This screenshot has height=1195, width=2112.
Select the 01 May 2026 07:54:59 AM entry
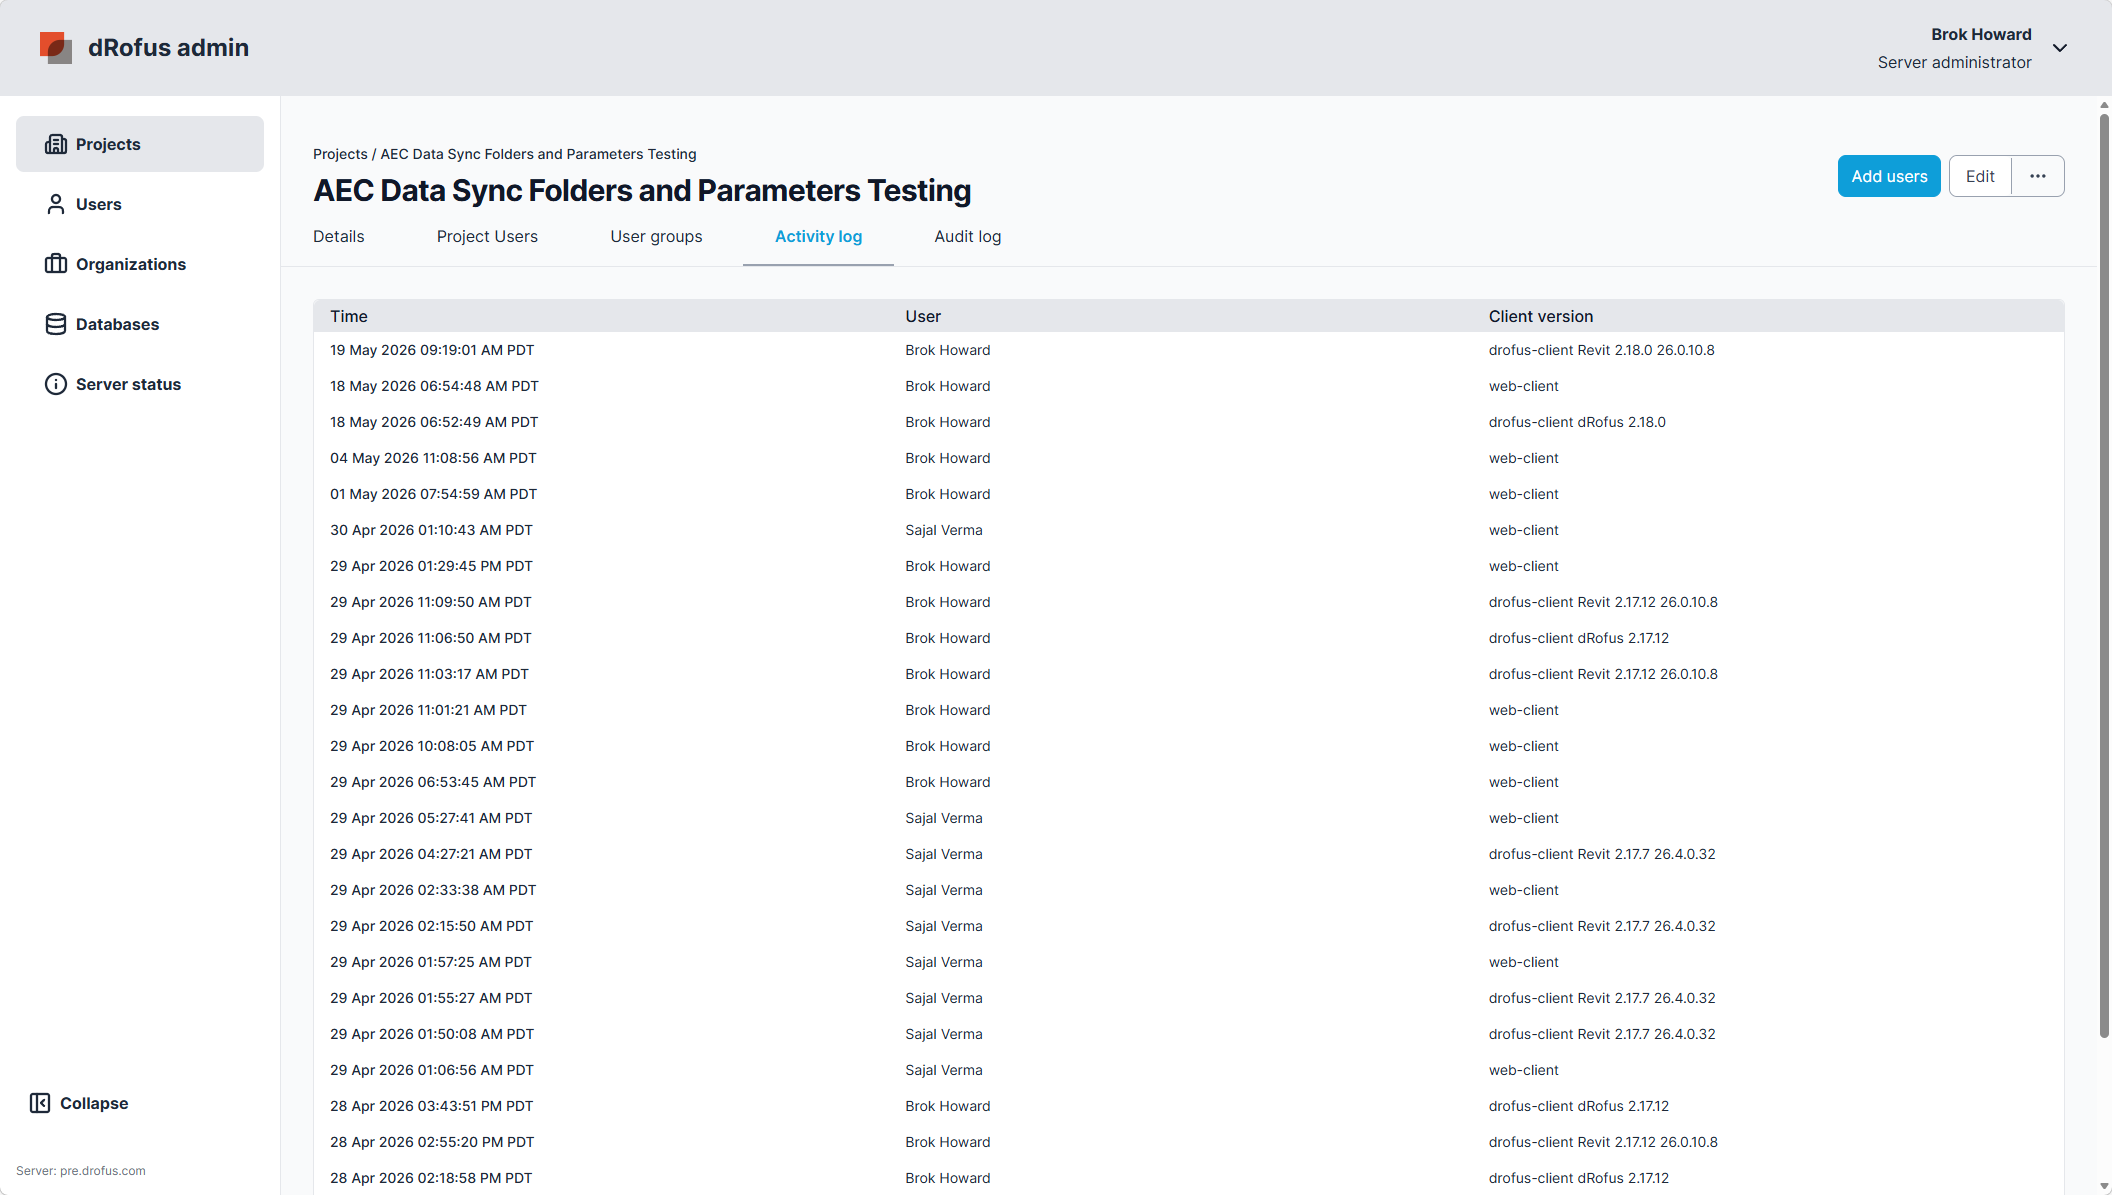point(1188,494)
